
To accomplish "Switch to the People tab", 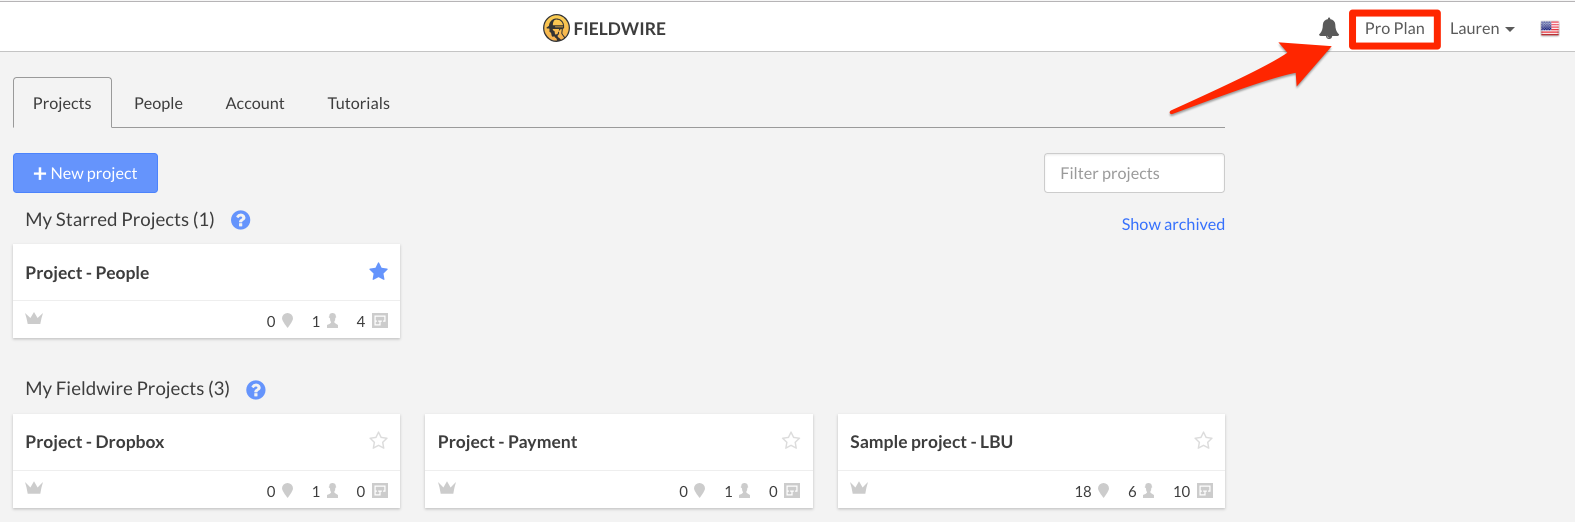I will pos(158,103).
